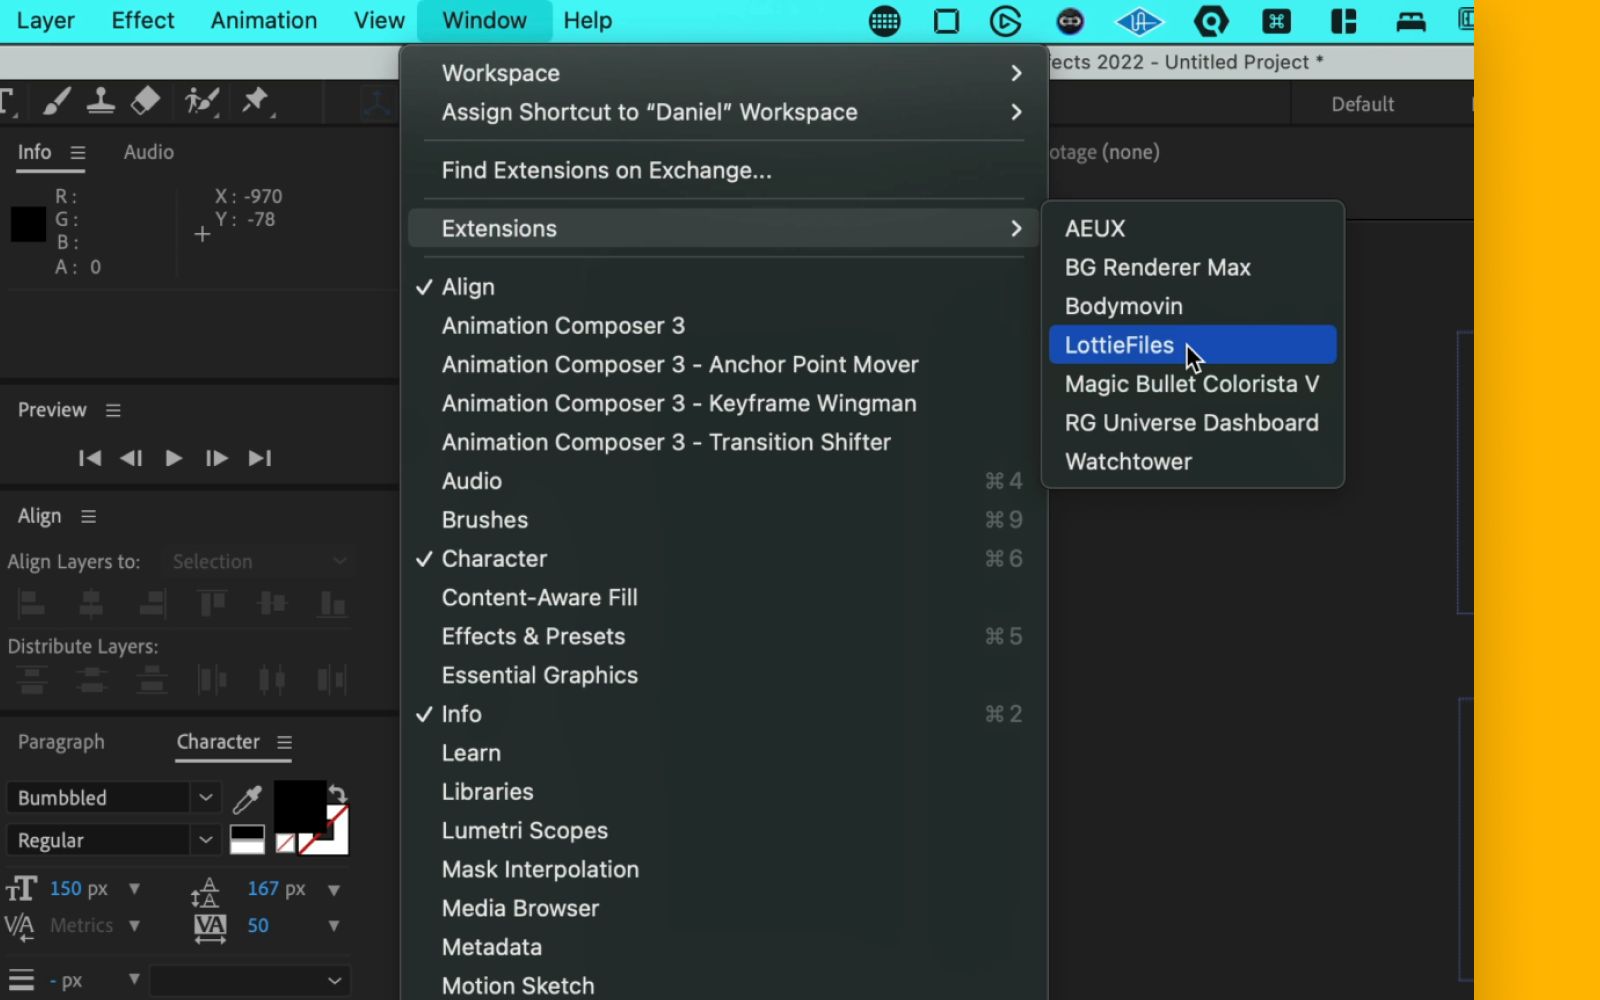1600x1000 pixels.
Task: Uncheck the Align panel in Window menu
Action: point(722,287)
